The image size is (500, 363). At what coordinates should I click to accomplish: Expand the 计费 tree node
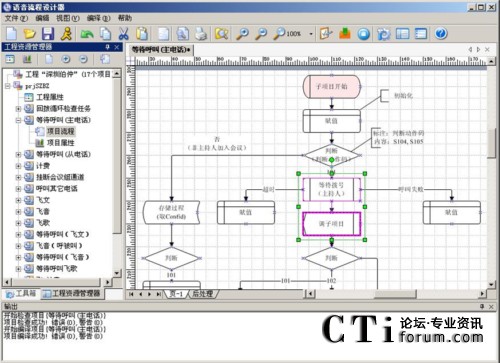[x=18, y=166]
